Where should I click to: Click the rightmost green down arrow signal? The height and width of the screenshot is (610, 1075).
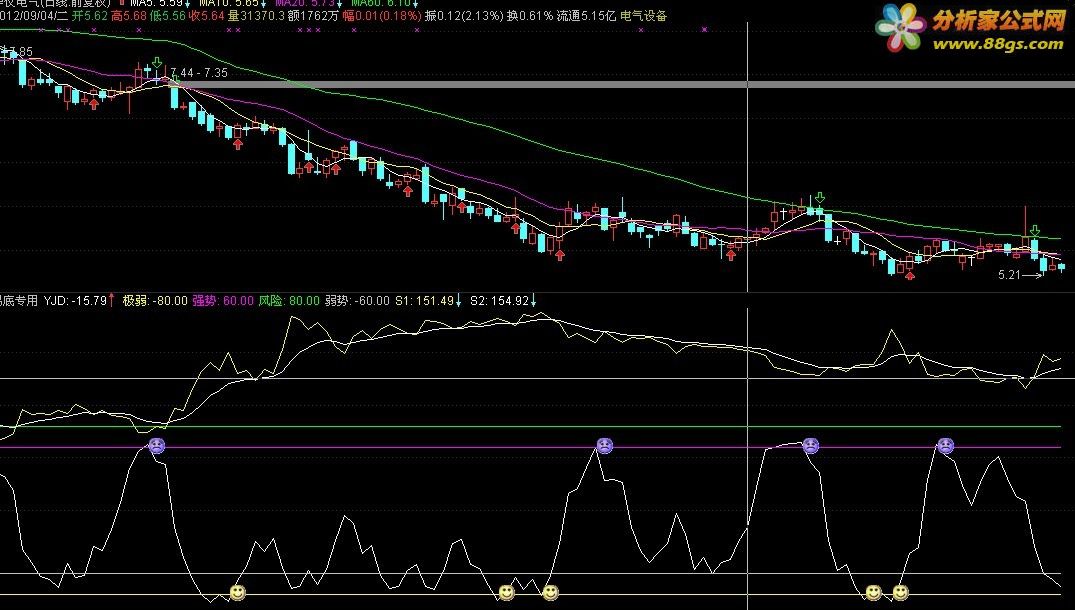coord(1035,230)
